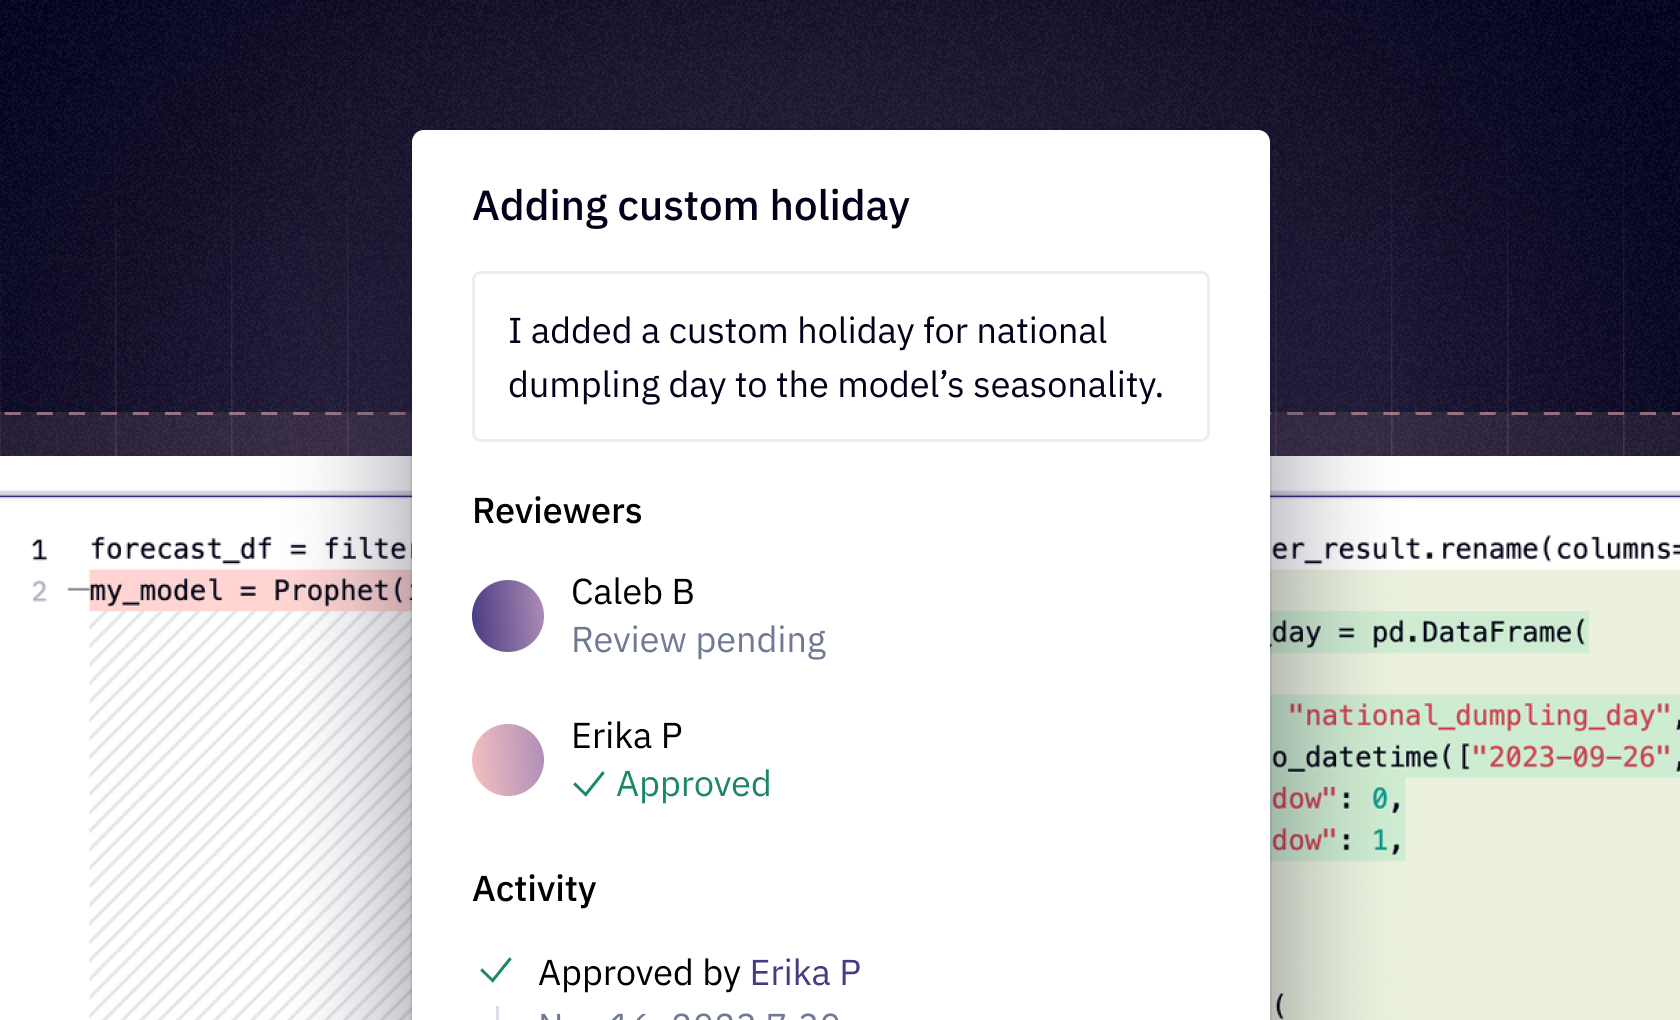Viewport: 1680px width, 1020px height.
Task: Click the checkmark icon in Activity
Action: (x=496, y=971)
